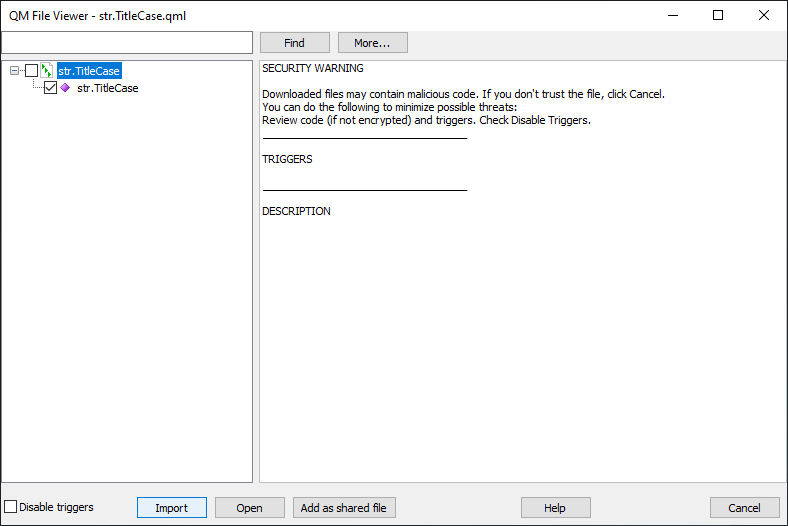Minimize the QM File Viewer window
Image resolution: width=788 pixels, height=526 pixels.
(x=673, y=16)
